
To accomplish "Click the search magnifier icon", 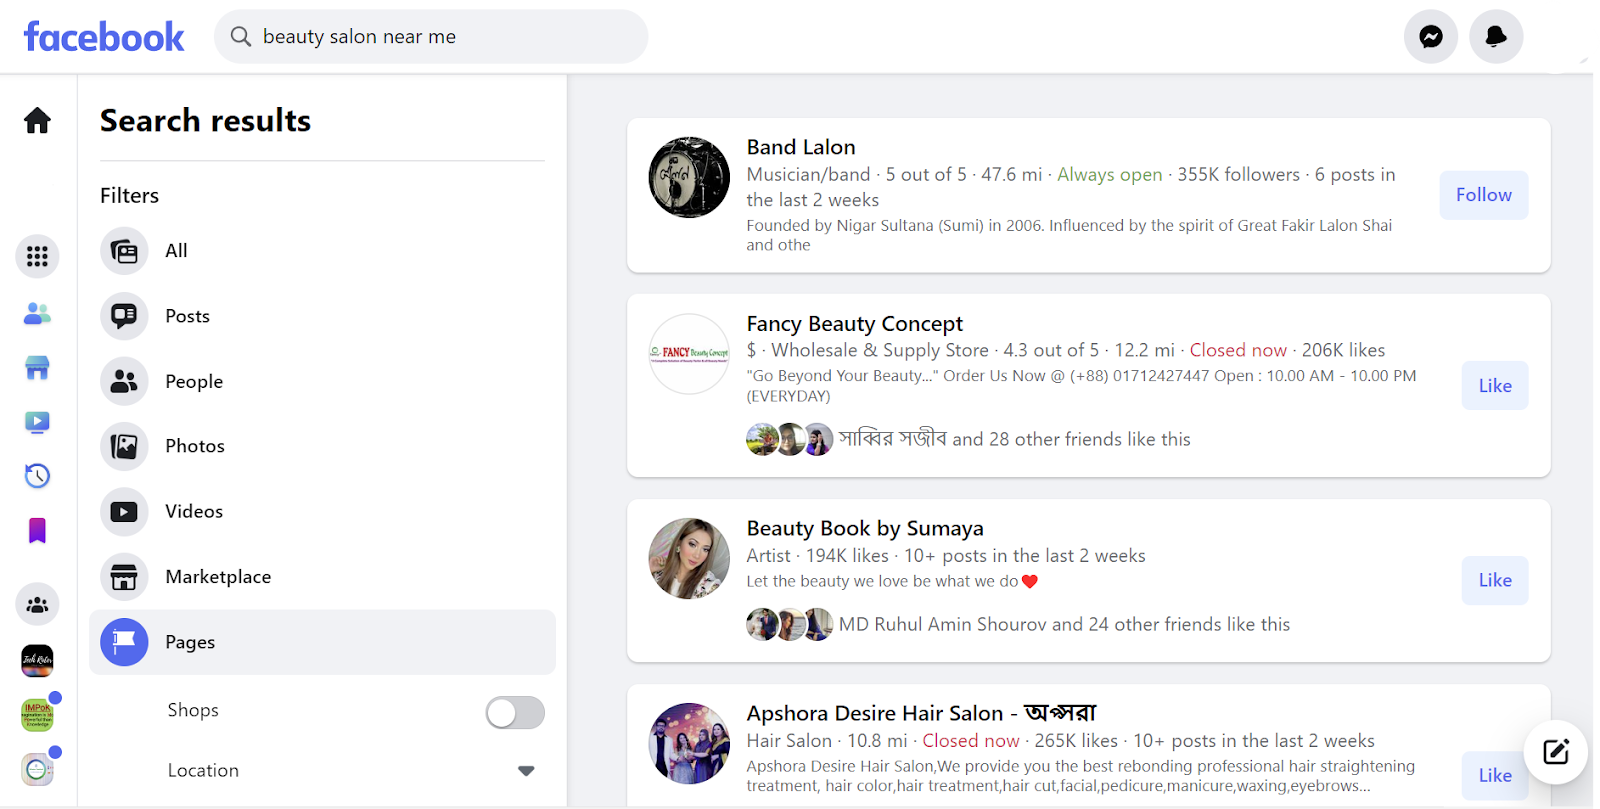I will tap(241, 37).
